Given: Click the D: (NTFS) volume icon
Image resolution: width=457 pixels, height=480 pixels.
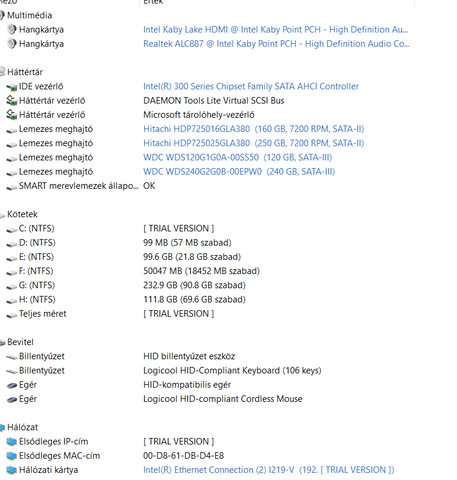Looking at the screenshot, I should point(12,244).
